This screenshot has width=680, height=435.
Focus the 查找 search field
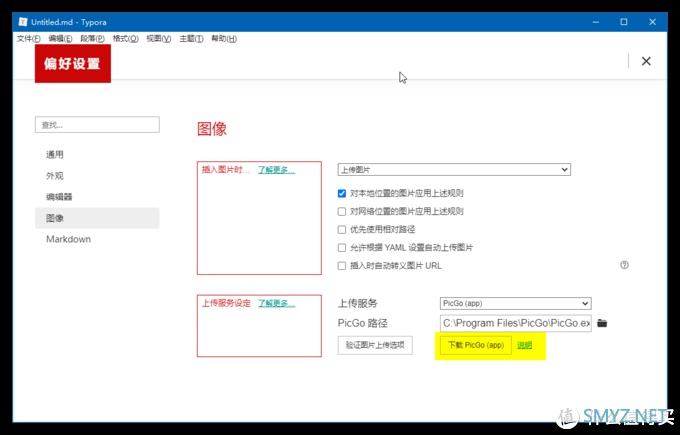[x=97, y=125]
